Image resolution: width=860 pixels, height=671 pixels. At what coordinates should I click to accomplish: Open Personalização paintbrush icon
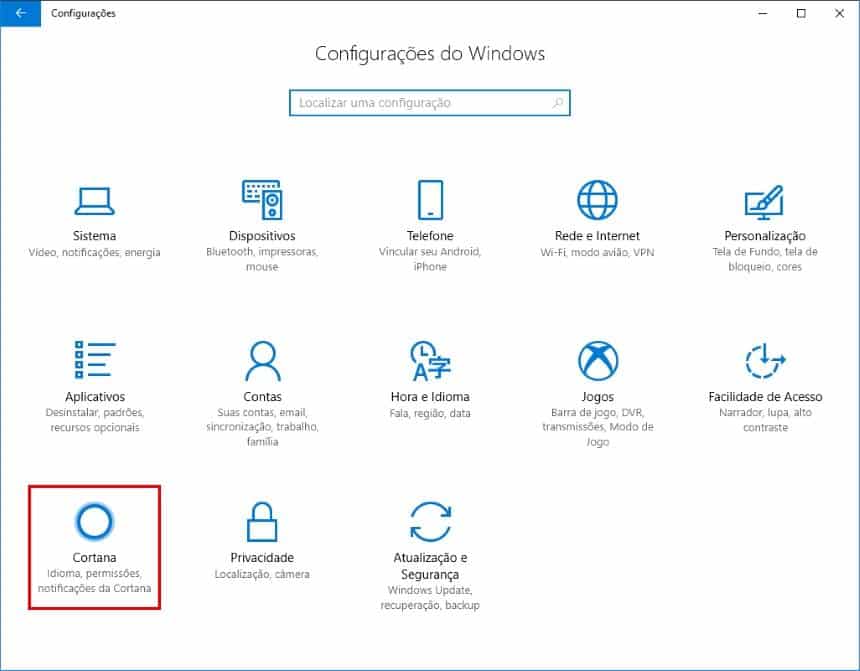(x=765, y=202)
